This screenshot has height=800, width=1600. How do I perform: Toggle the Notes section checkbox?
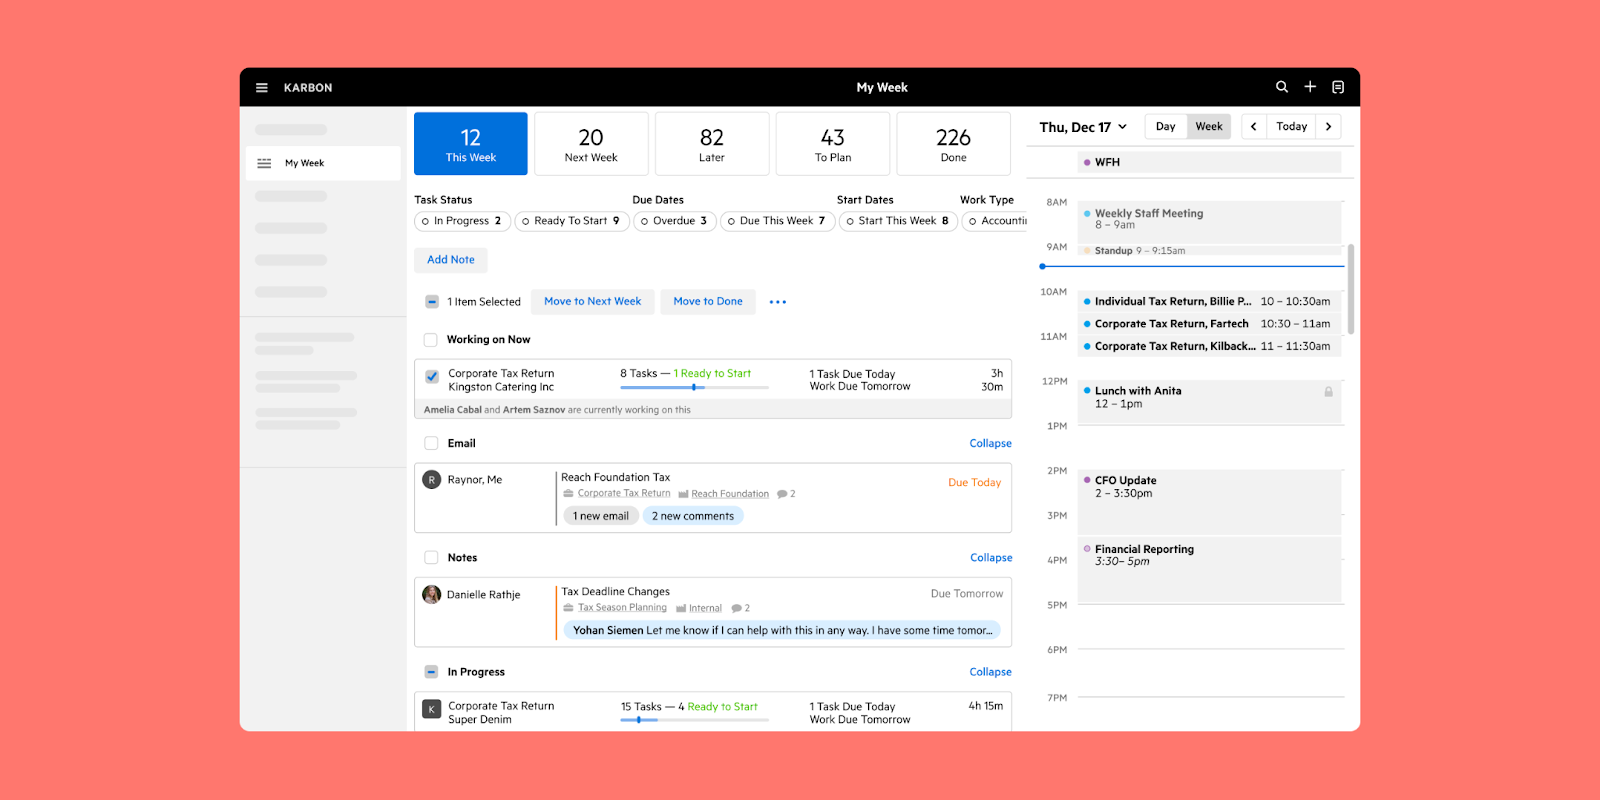[431, 558]
